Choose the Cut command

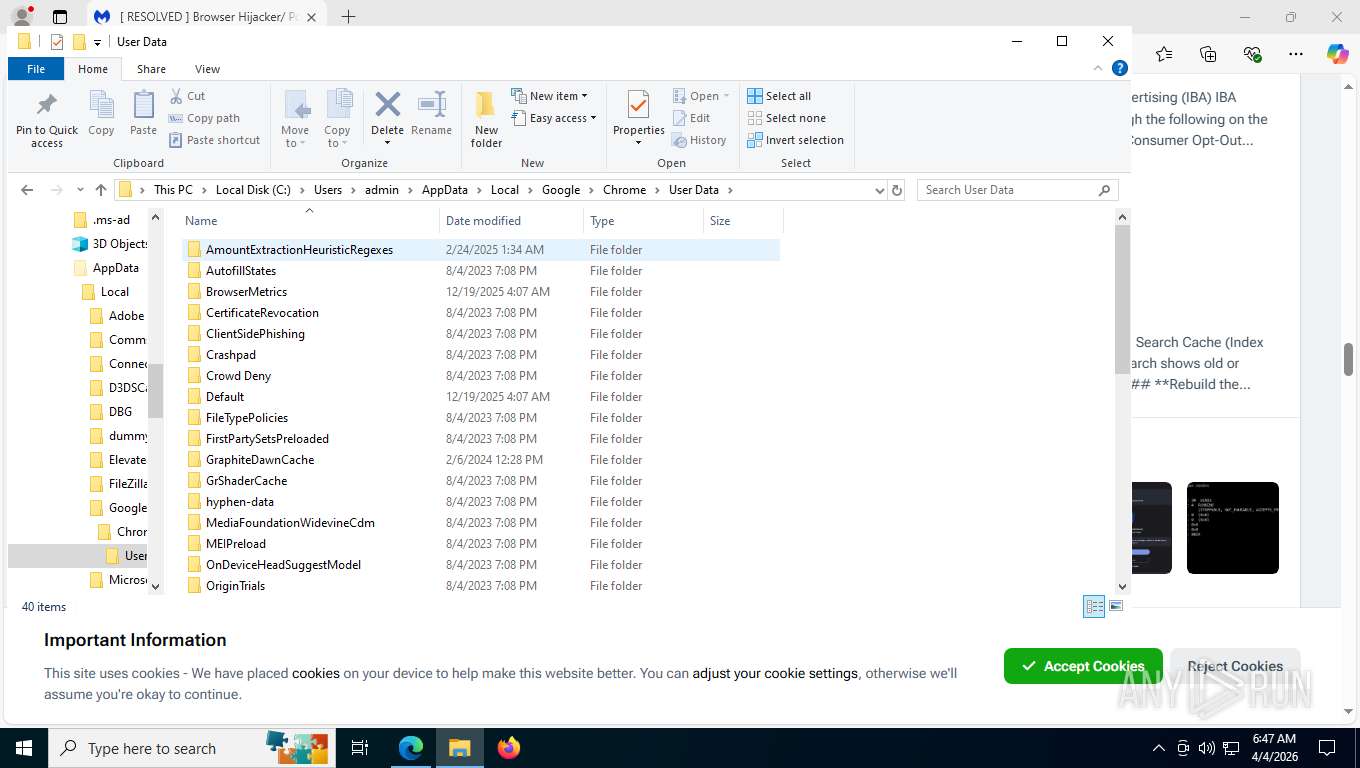(187, 96)
